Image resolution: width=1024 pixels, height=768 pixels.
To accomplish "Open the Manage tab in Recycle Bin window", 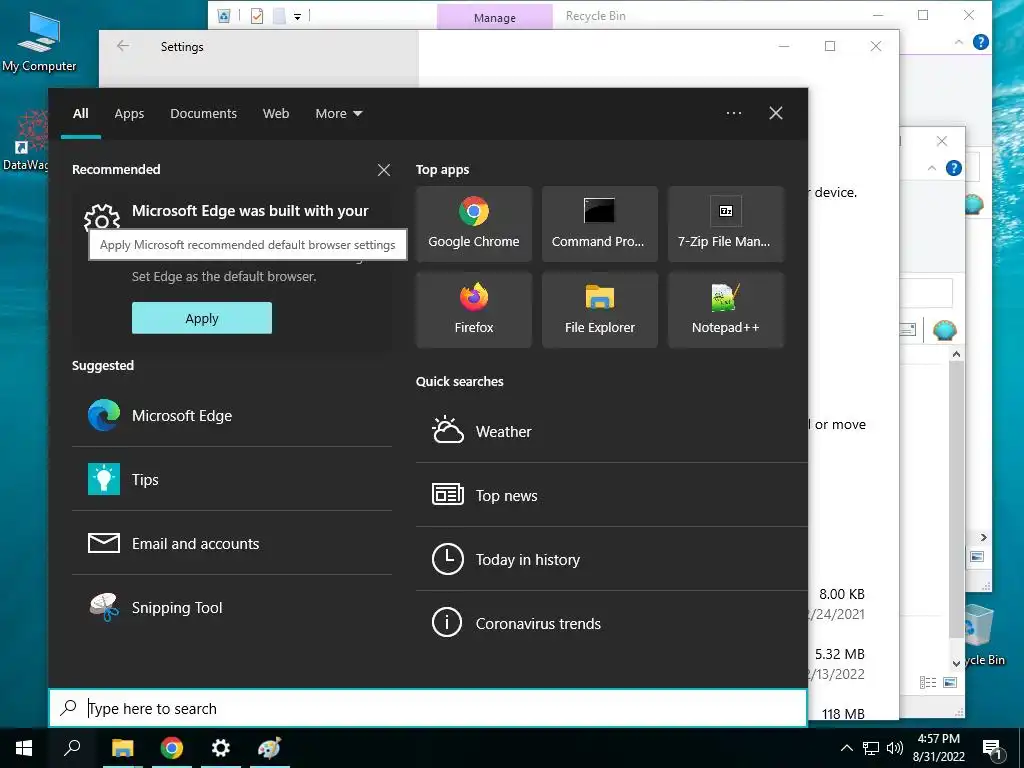I will [x=494, y=18].
